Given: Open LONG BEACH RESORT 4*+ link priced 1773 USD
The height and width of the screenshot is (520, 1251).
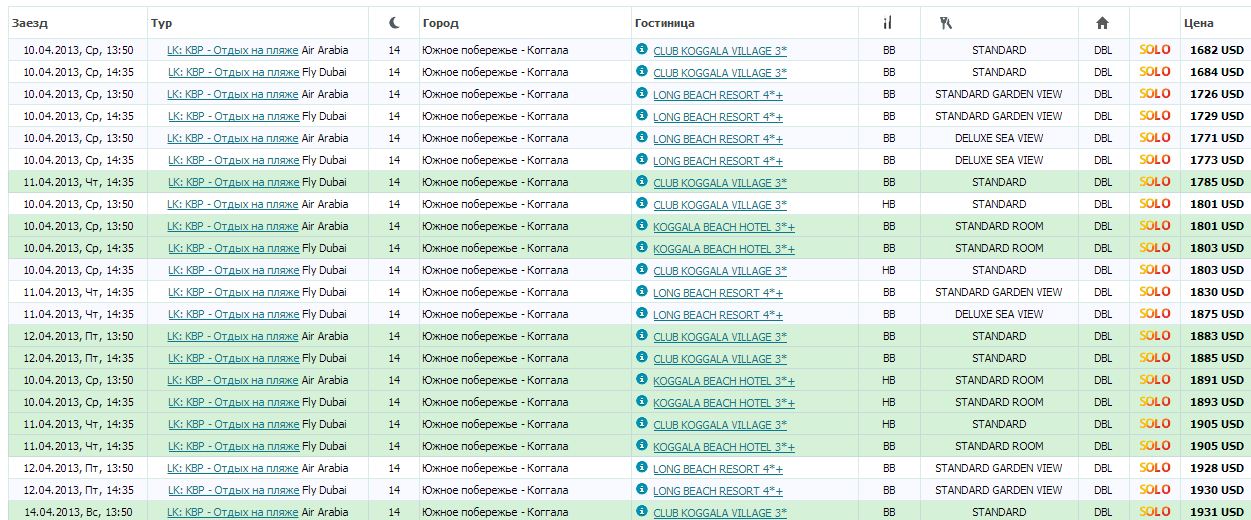Looking at the screenshot, I should coord(718,161).
